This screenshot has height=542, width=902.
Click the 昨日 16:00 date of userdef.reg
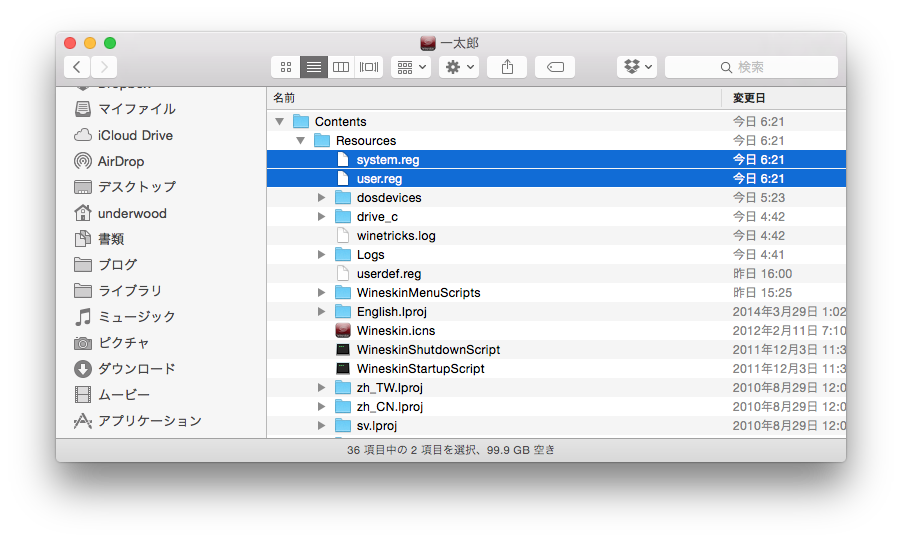(762, 273)
